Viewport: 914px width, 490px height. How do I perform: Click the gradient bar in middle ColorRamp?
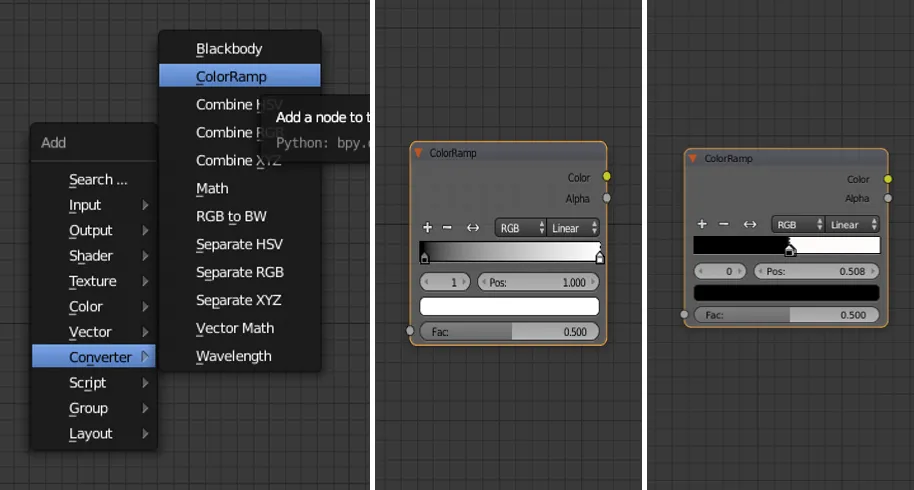click(x=509, y=251)
